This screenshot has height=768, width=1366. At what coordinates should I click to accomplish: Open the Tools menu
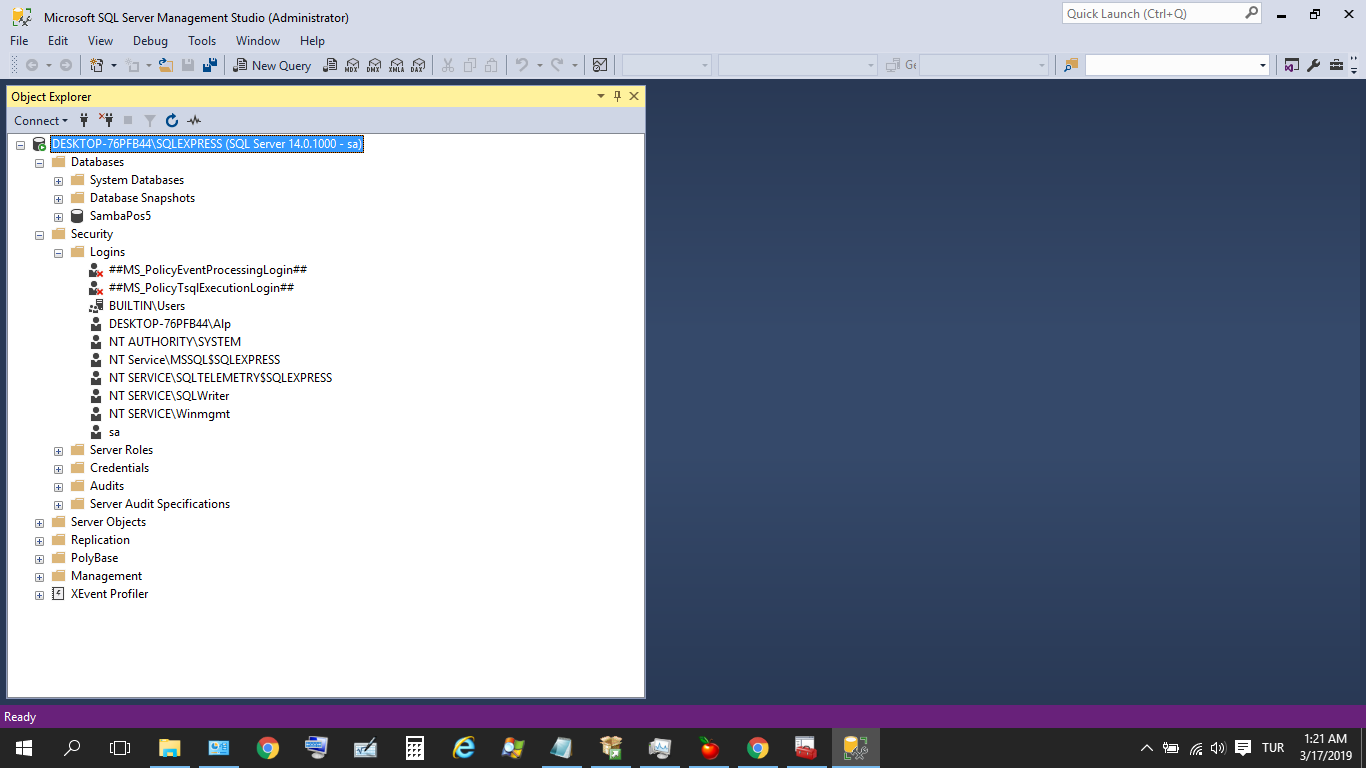click(x=202, y=41)
